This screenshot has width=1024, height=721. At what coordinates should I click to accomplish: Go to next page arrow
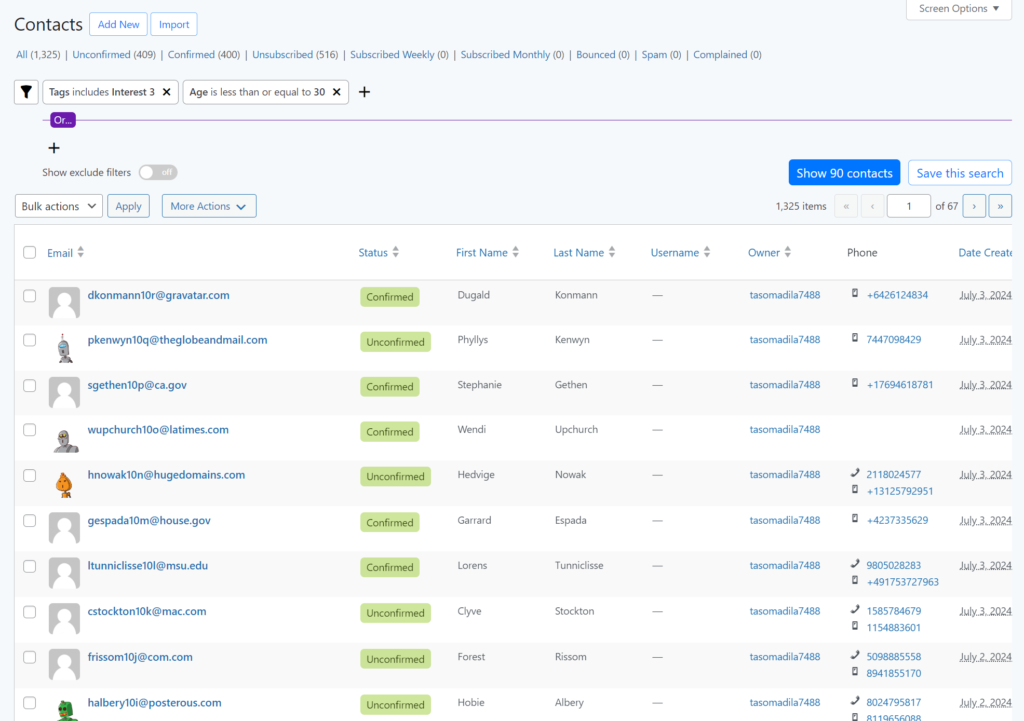(x=974, y=206)
